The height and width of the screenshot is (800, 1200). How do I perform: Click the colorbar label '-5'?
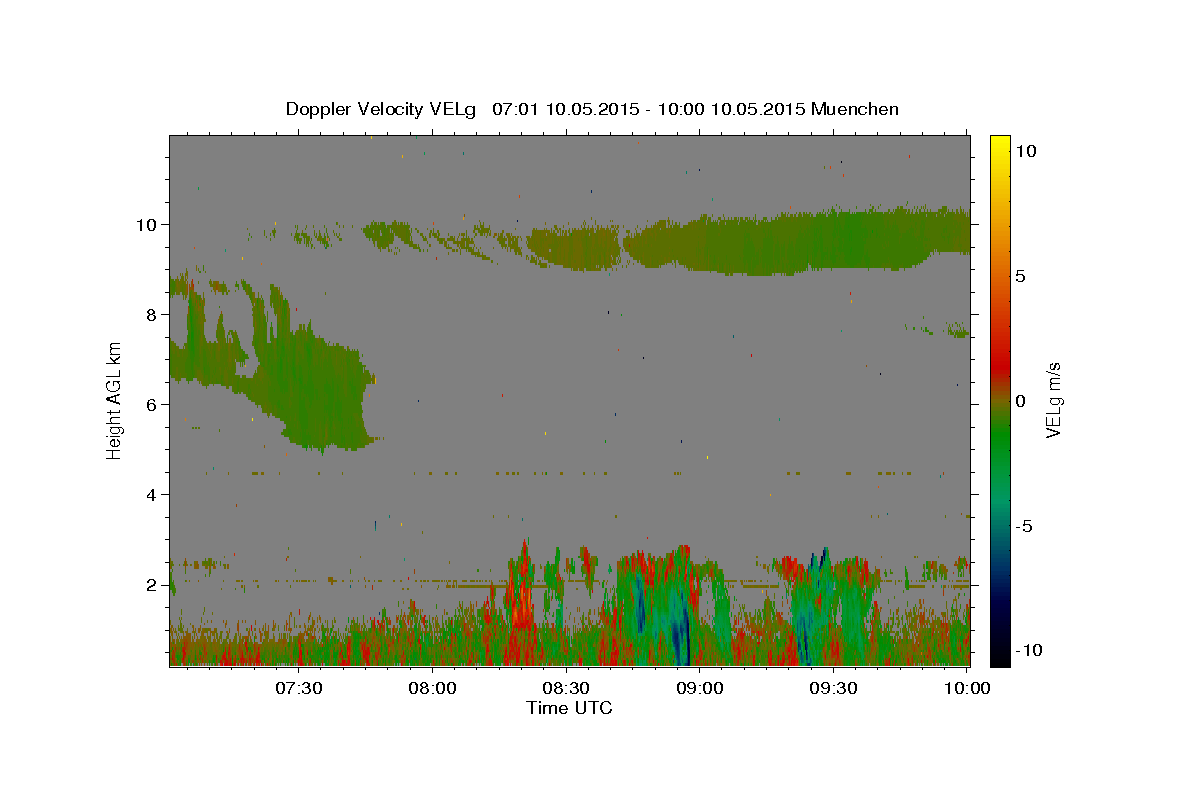(1024, 526)
